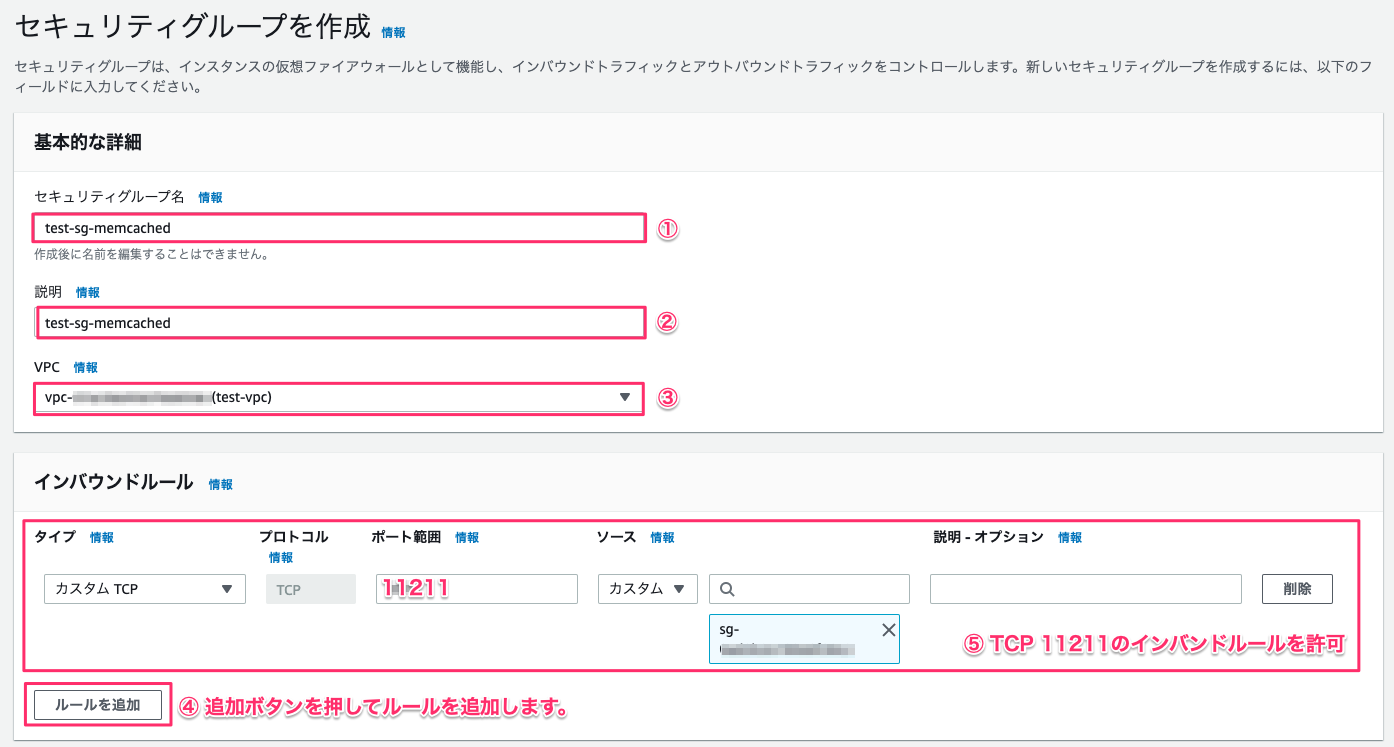Open the 情報 link beside セキュリティグループ名

pos(210,197)
